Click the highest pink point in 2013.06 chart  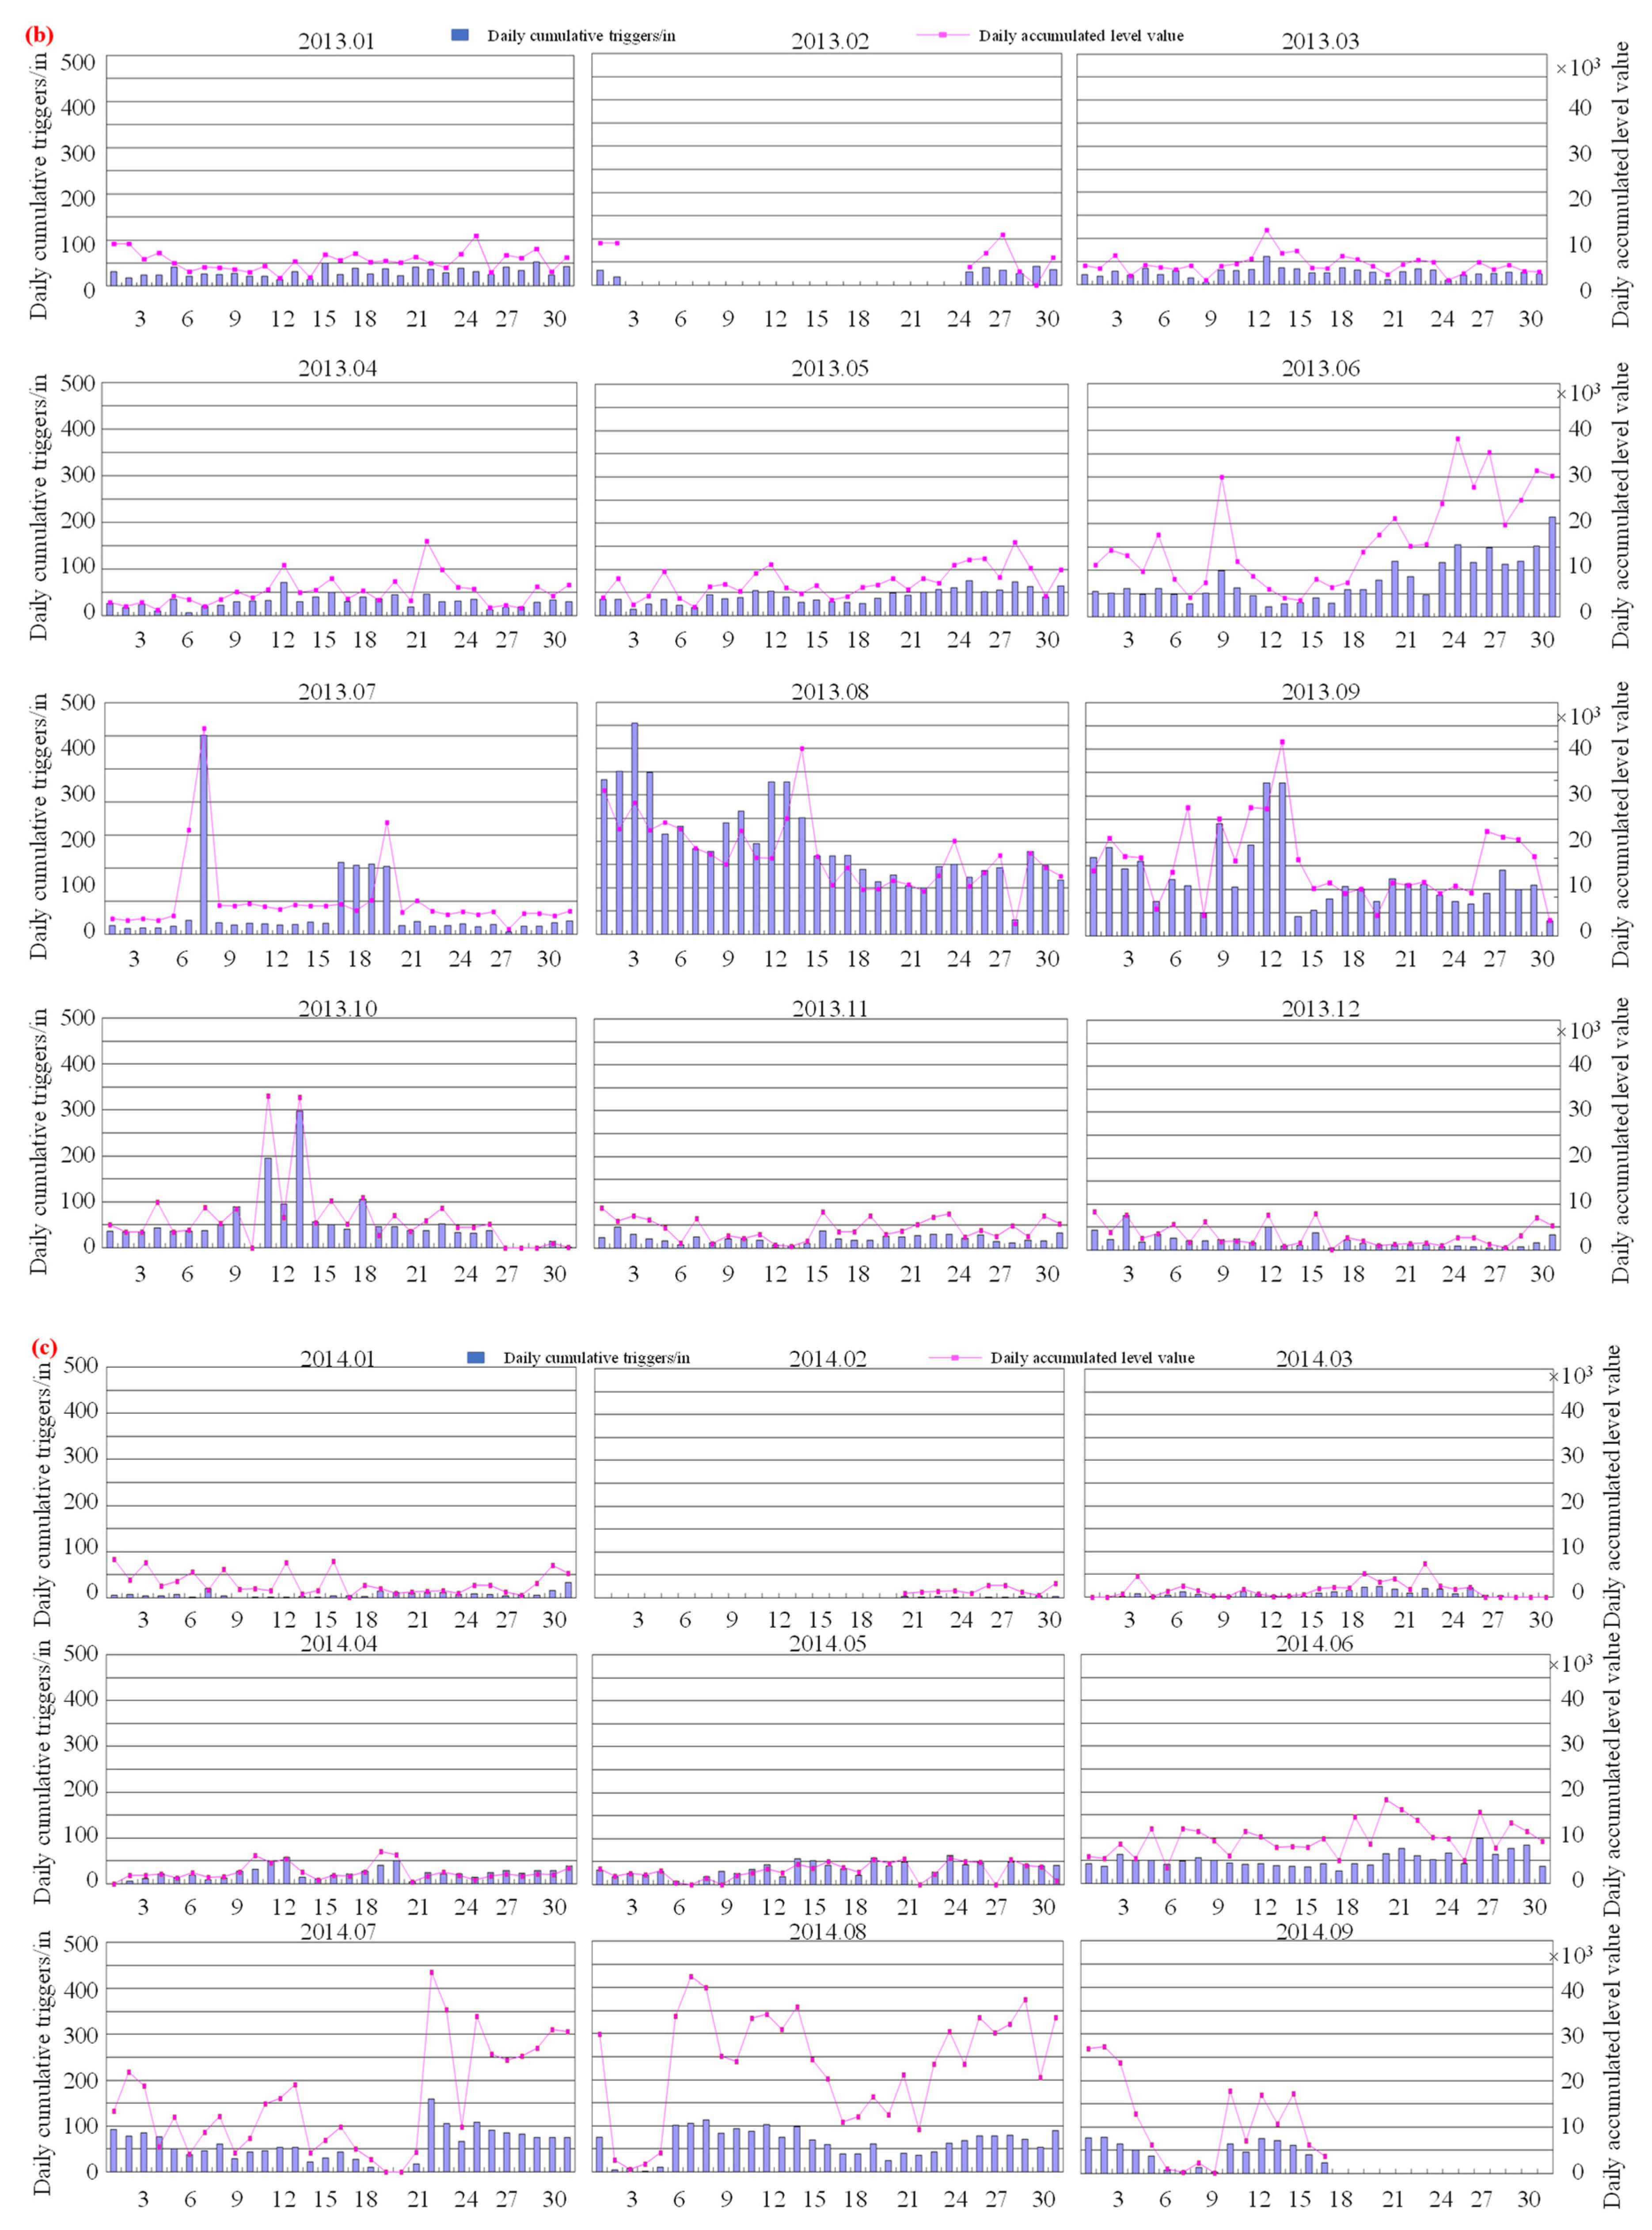[1457, 439]
